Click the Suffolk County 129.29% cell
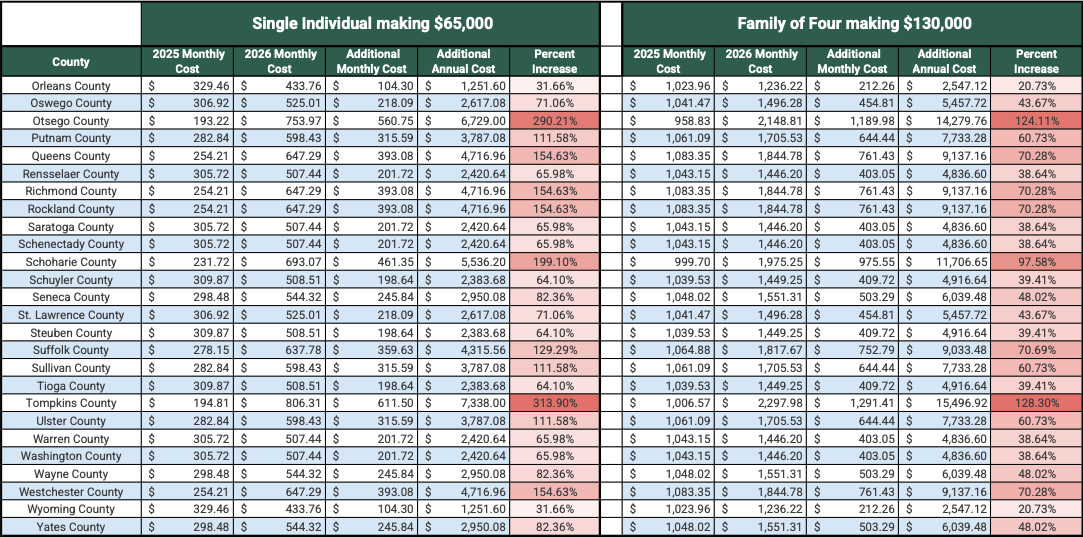The image size is (1083, 537). pyautogui.click(x=555, y=350)
